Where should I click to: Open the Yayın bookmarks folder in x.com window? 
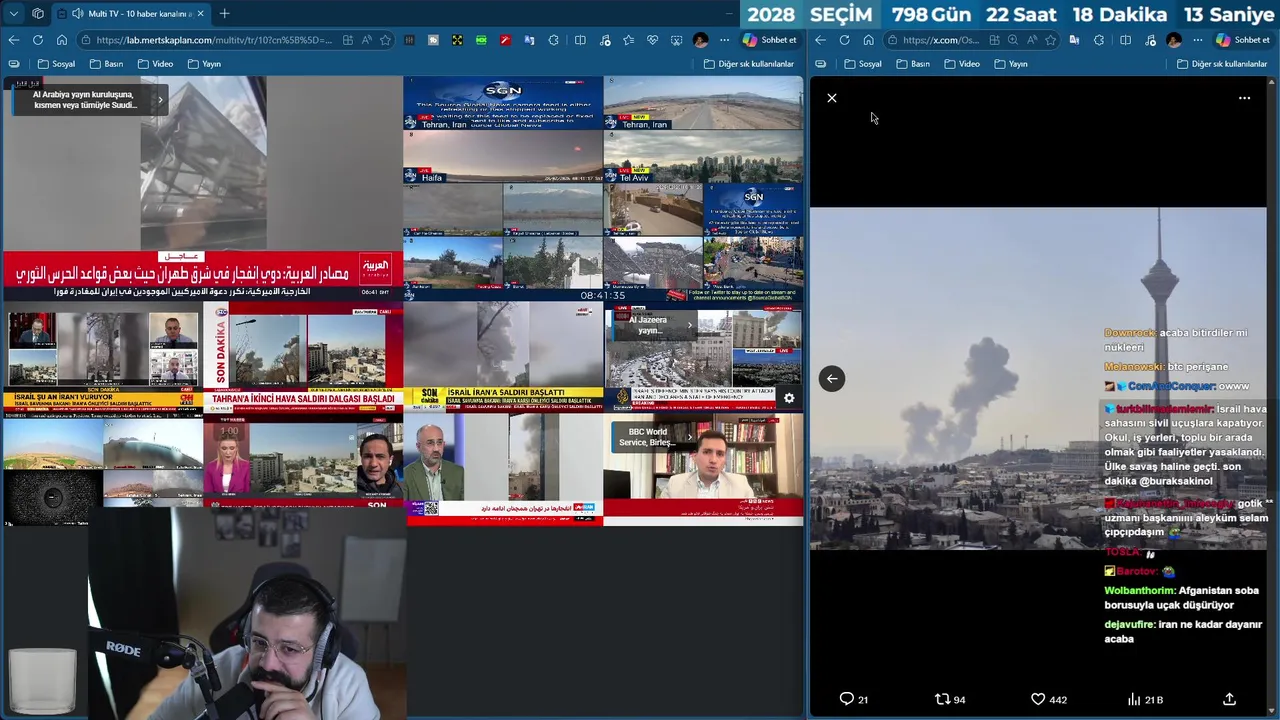click(x=1011, y=64)
